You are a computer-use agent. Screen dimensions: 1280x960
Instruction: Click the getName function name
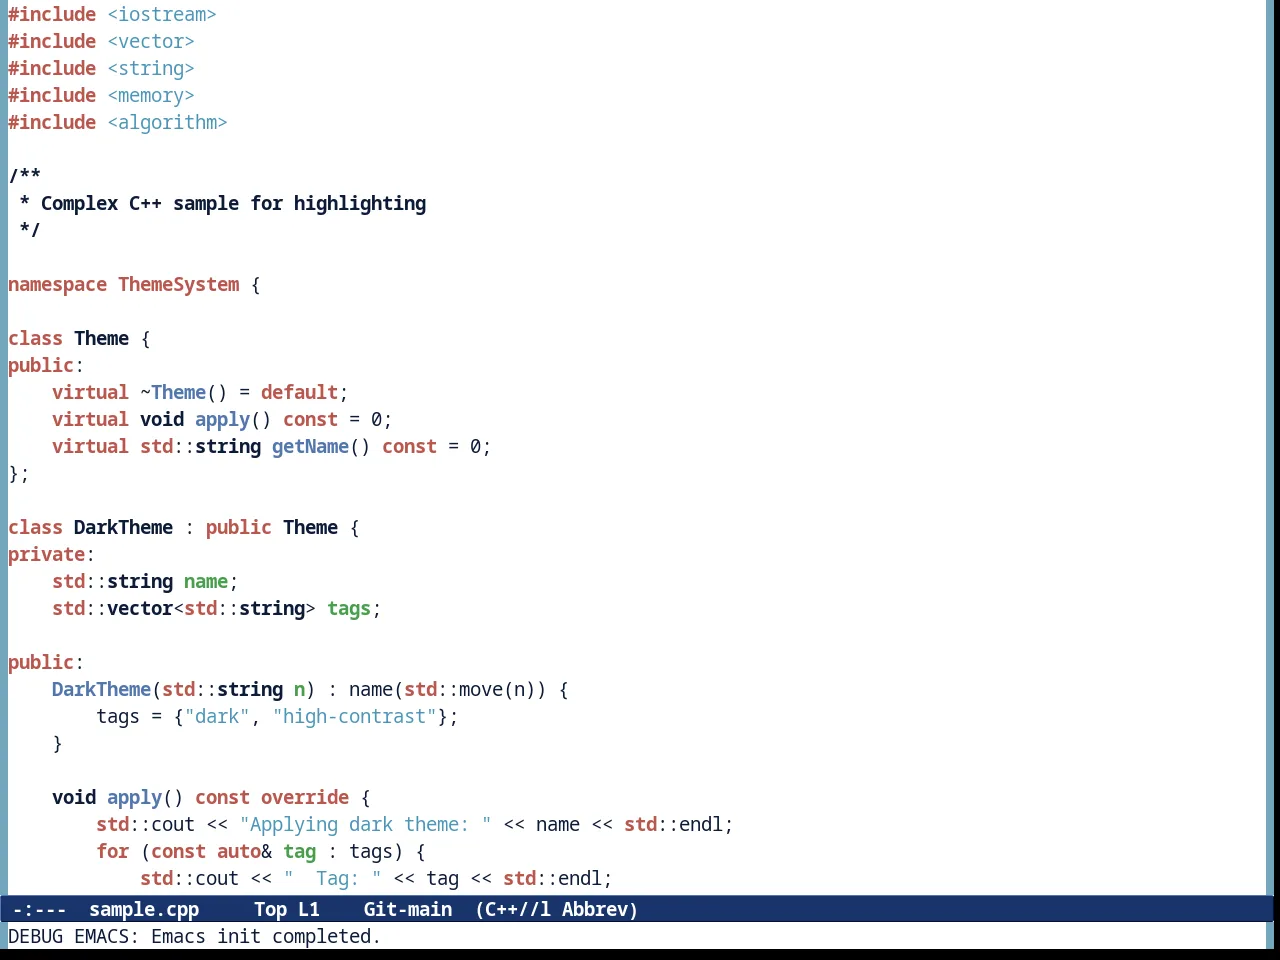pos(310,446)
